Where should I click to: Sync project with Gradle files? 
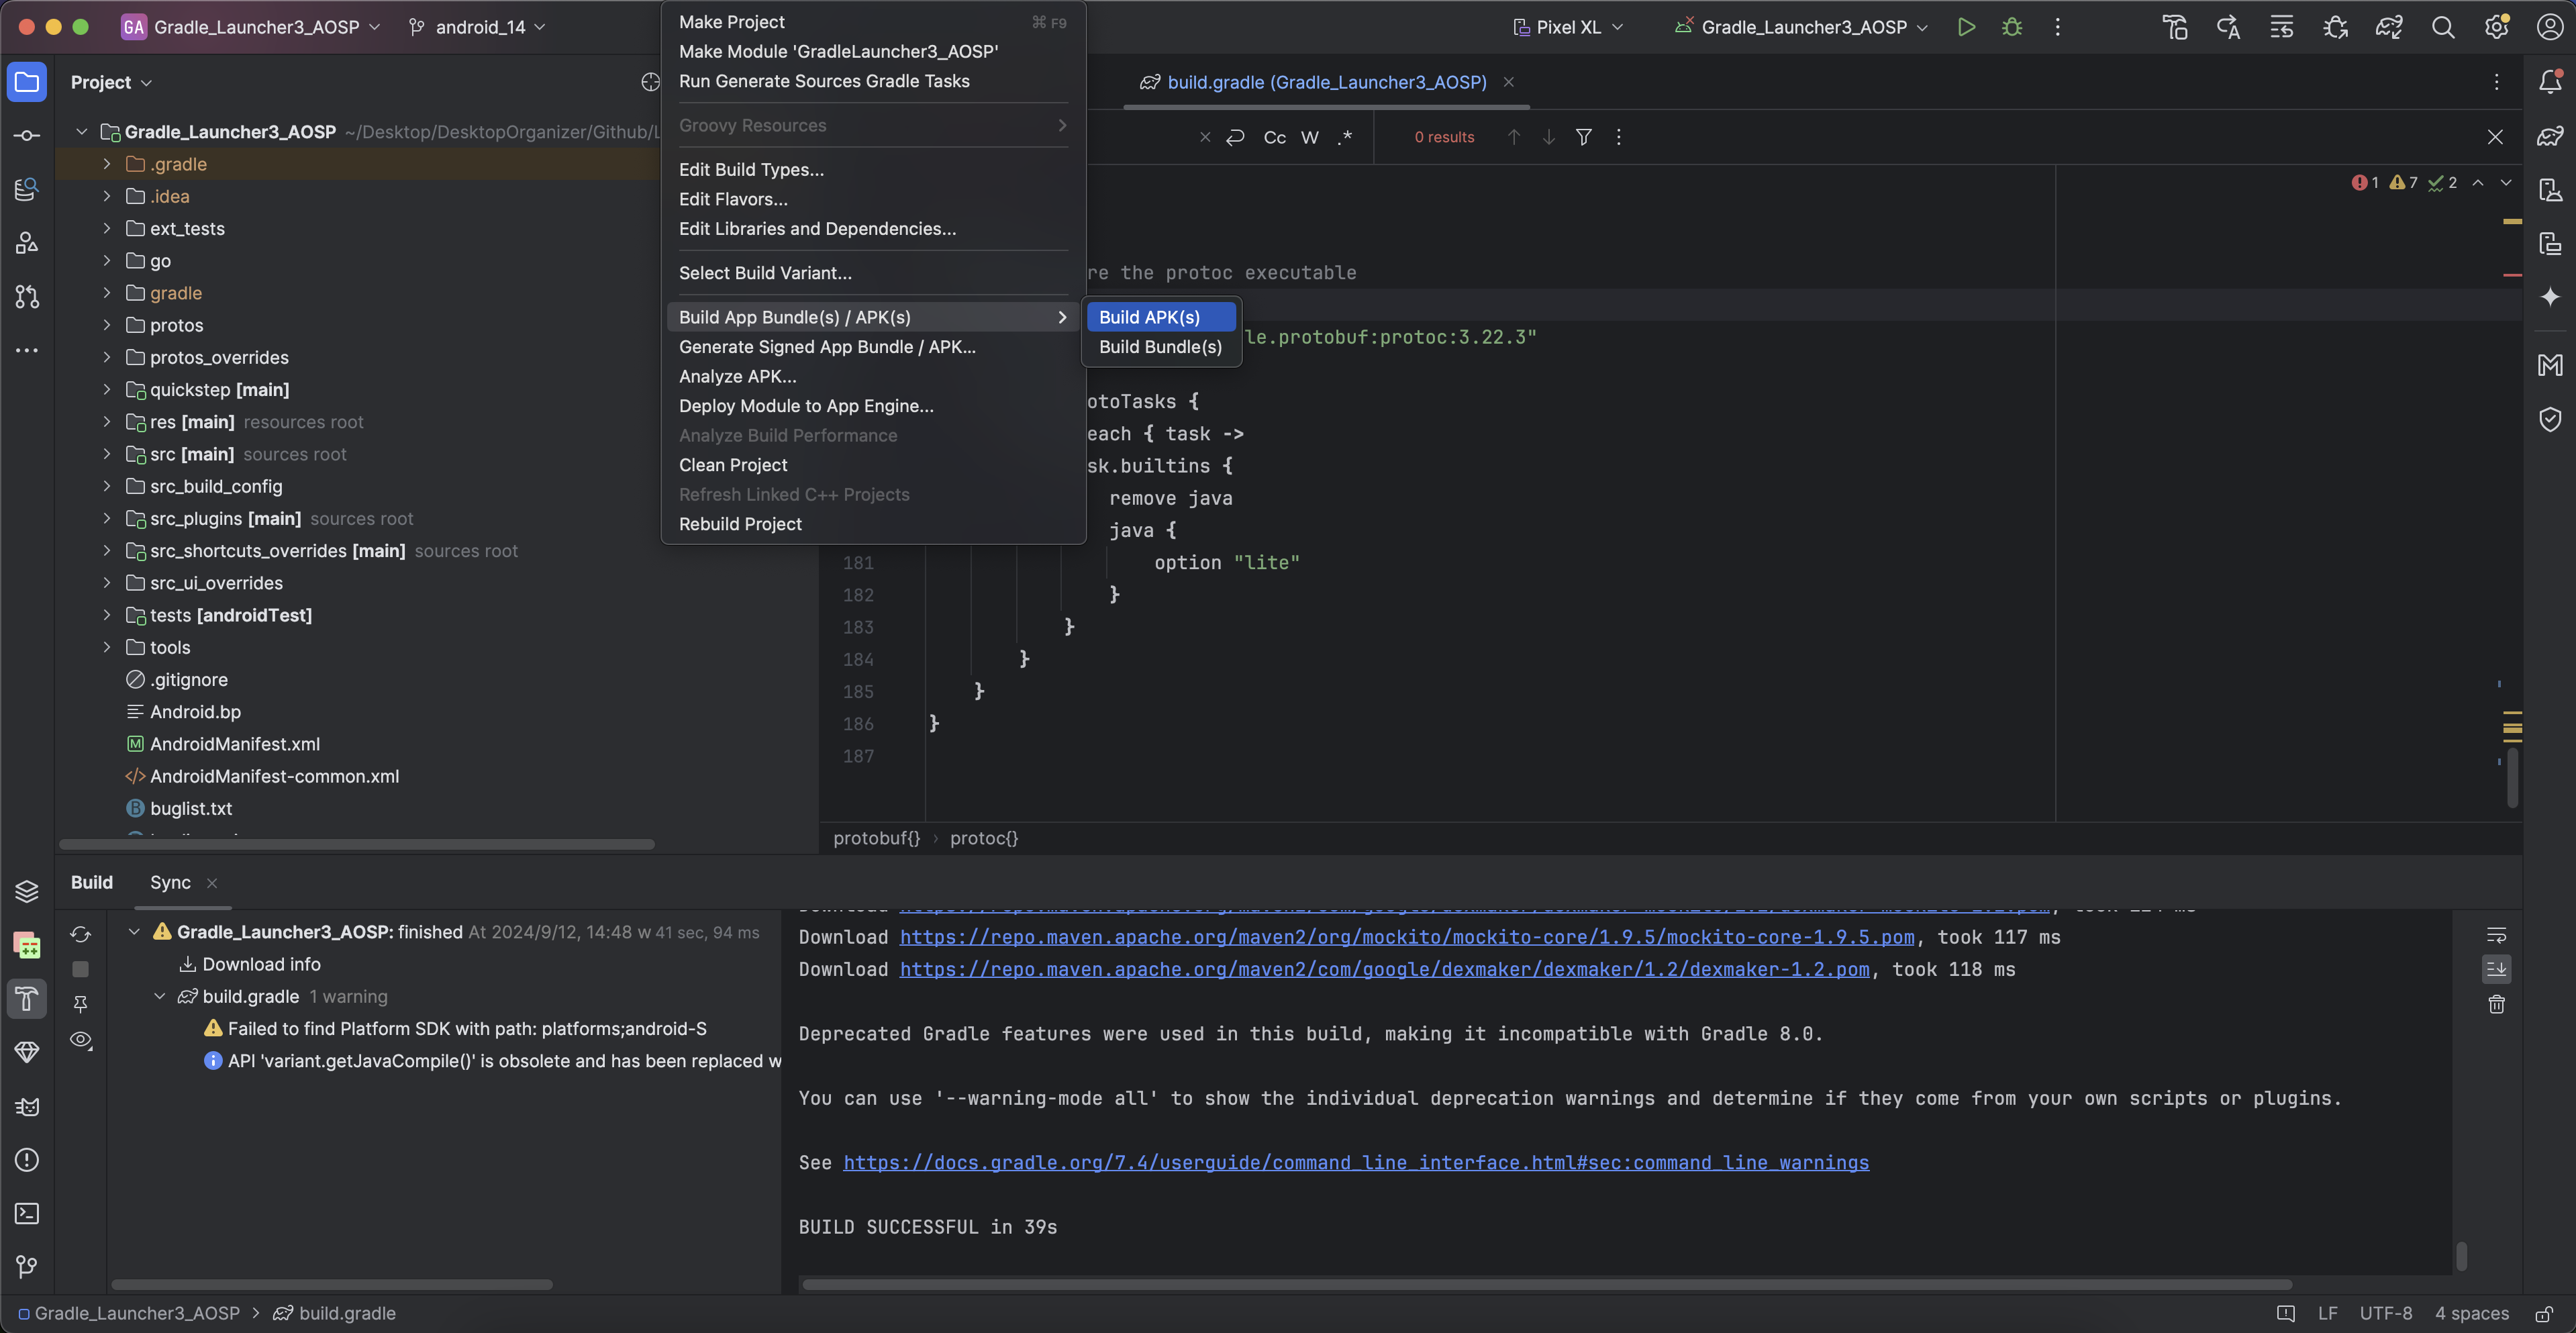tap(2389, 27)
